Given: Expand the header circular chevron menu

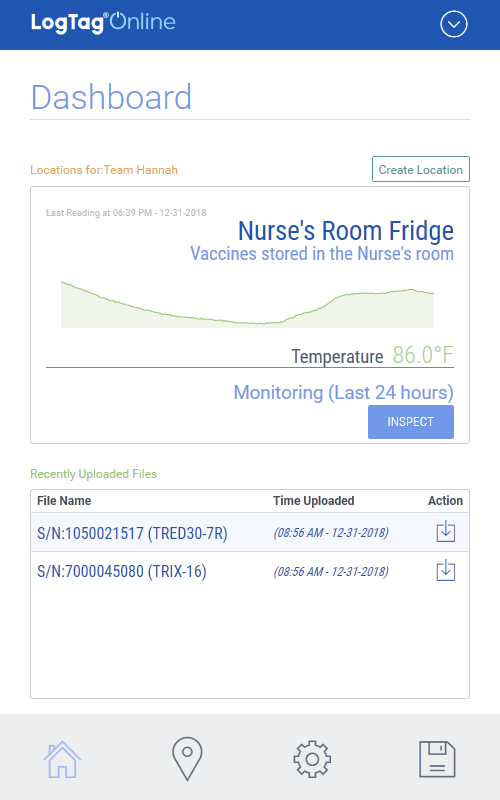Looking at the screenshot, I should 454,24.
